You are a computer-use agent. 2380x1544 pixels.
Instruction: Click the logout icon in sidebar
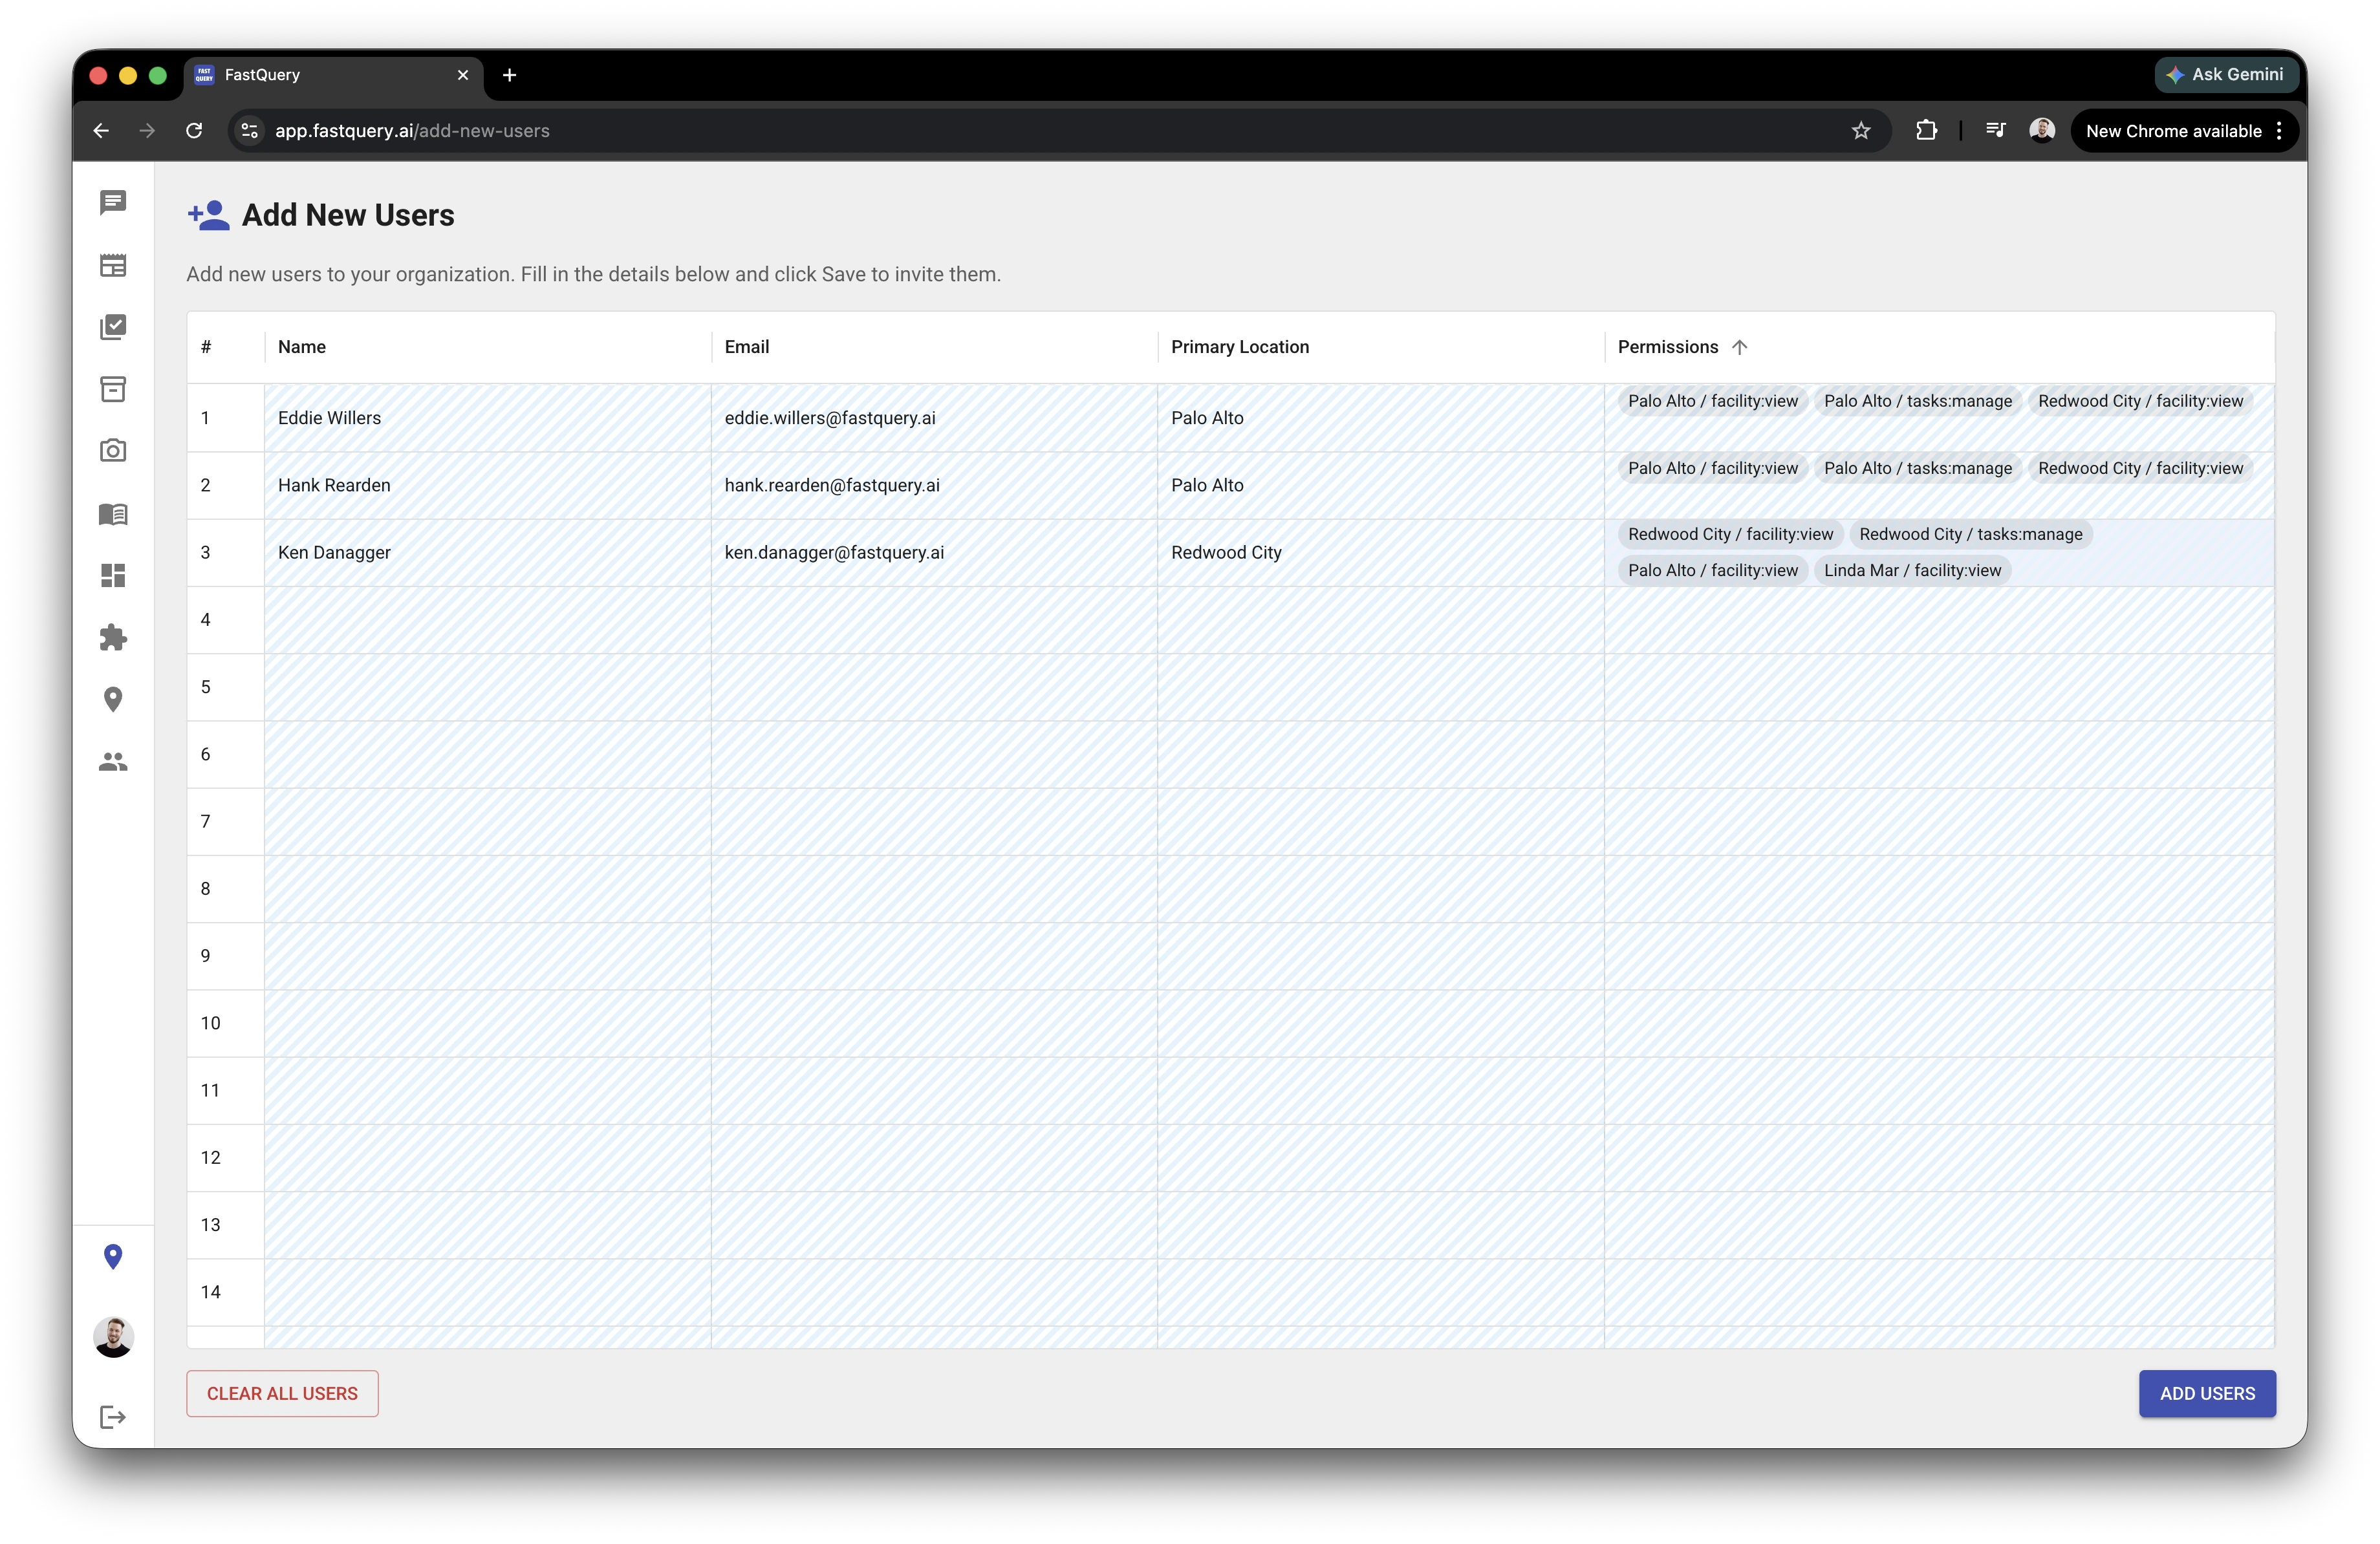(113, 1417)
